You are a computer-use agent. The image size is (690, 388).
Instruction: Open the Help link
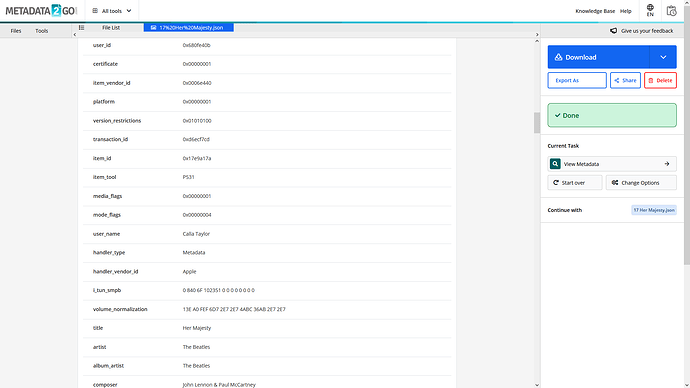[x=626, y=11]
